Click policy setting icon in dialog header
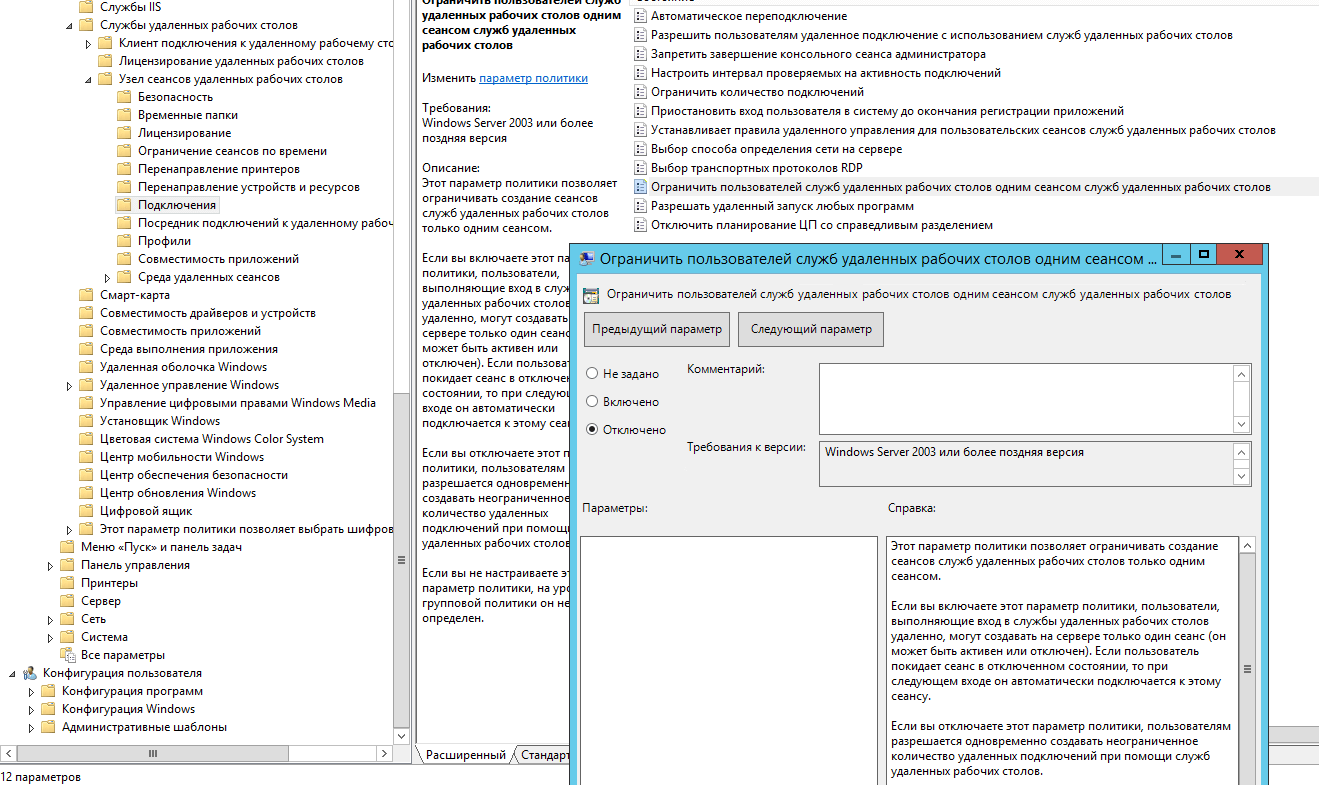Viewport: 1319px width, 785px height. pyautogui.click(x=591, y=295)
